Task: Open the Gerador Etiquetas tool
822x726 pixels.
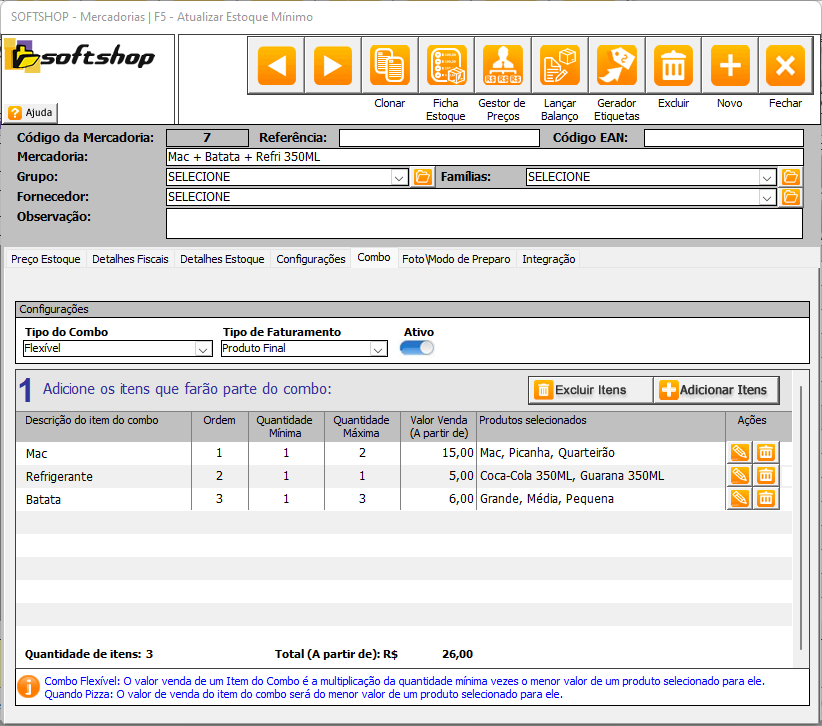Action: click(x=616, y=66)
